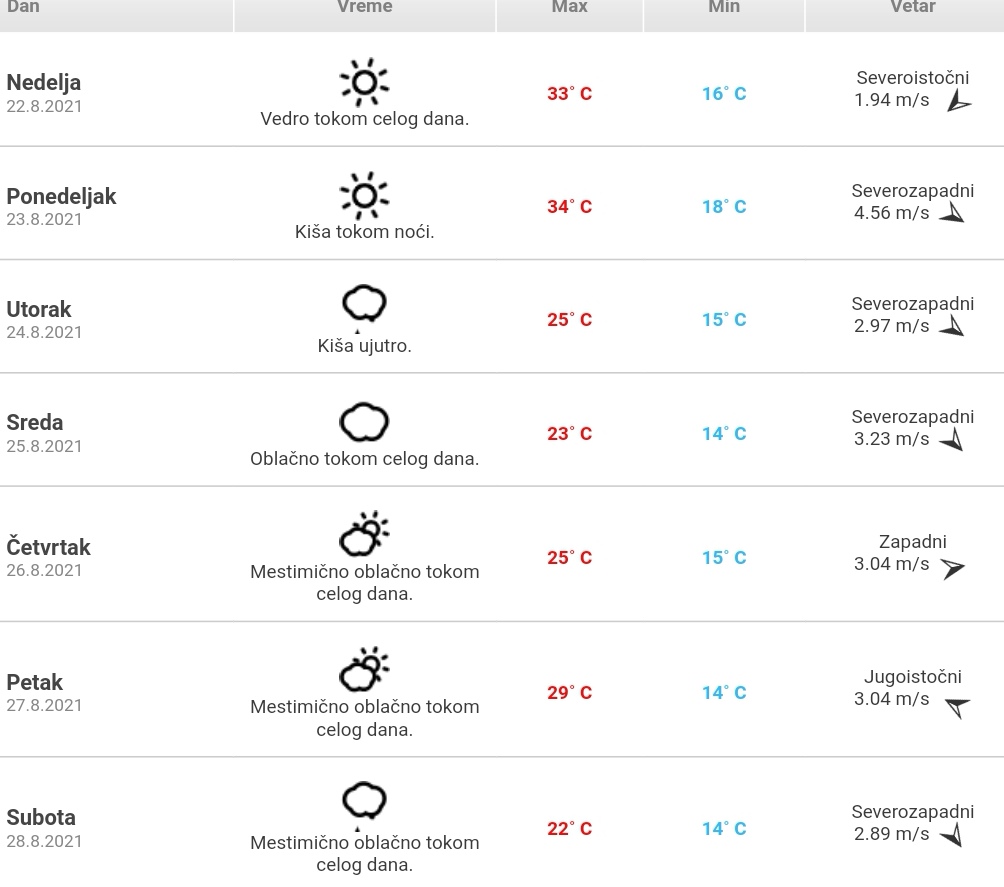The image size is (1004, 887).
Task: Select the Nedelja 22.8.2021 day label
Action: point(44,93)
